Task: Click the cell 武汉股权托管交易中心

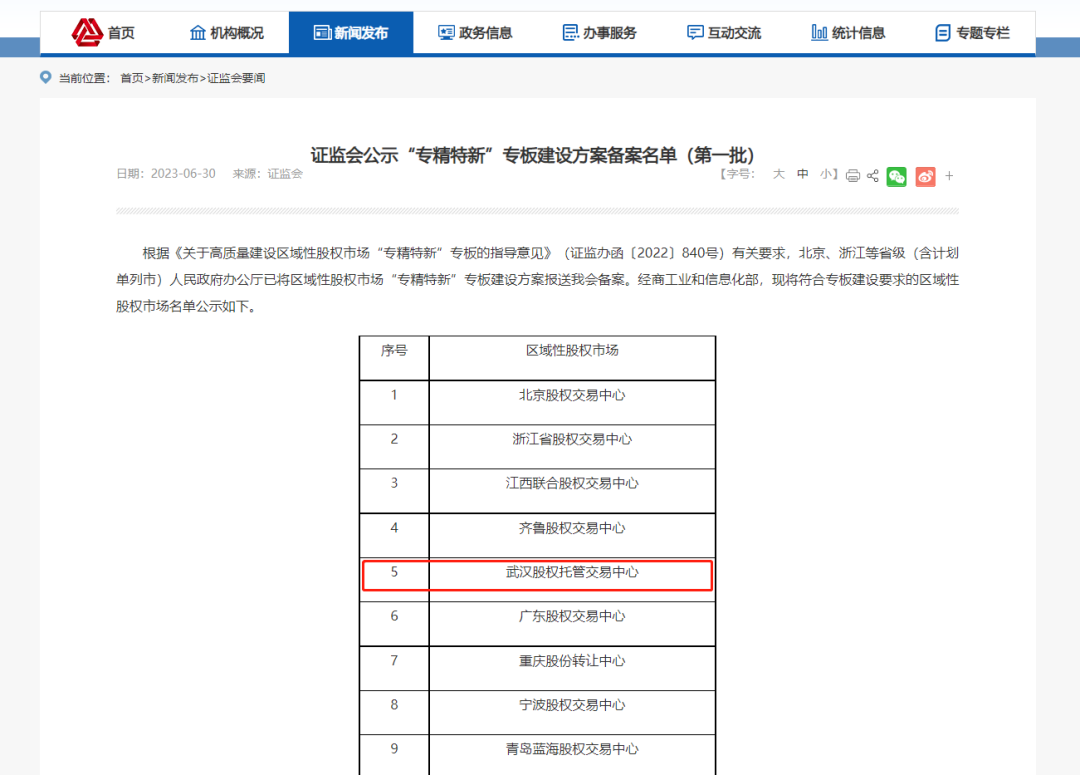Action: point(572,572)
